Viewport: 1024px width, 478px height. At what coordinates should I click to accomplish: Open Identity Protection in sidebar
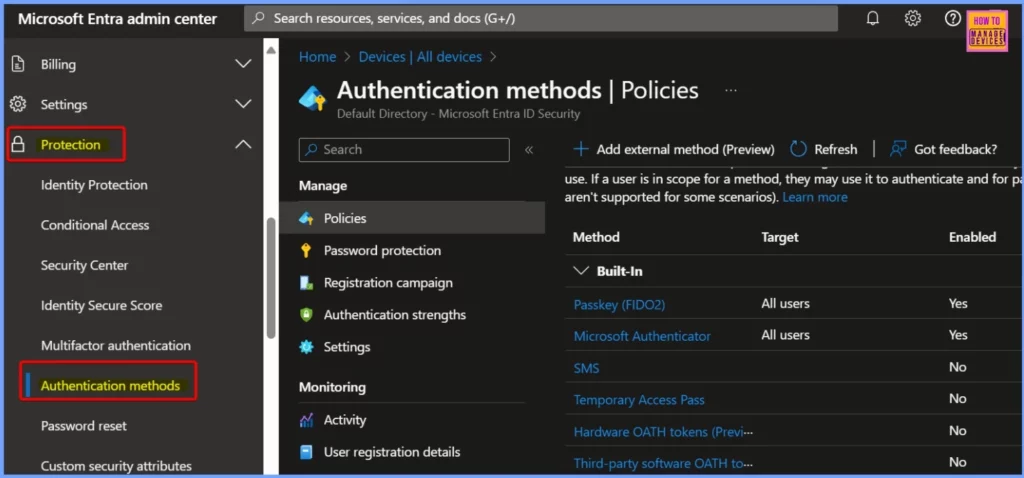(94, 185)
